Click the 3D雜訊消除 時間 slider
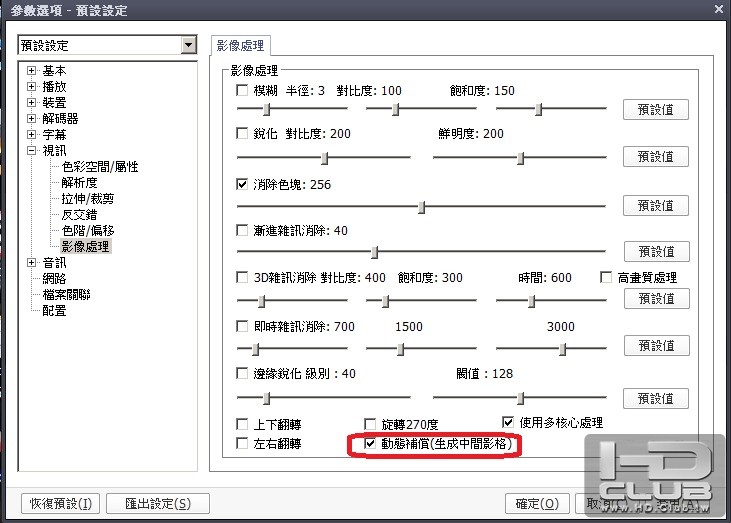 (552, 301)
